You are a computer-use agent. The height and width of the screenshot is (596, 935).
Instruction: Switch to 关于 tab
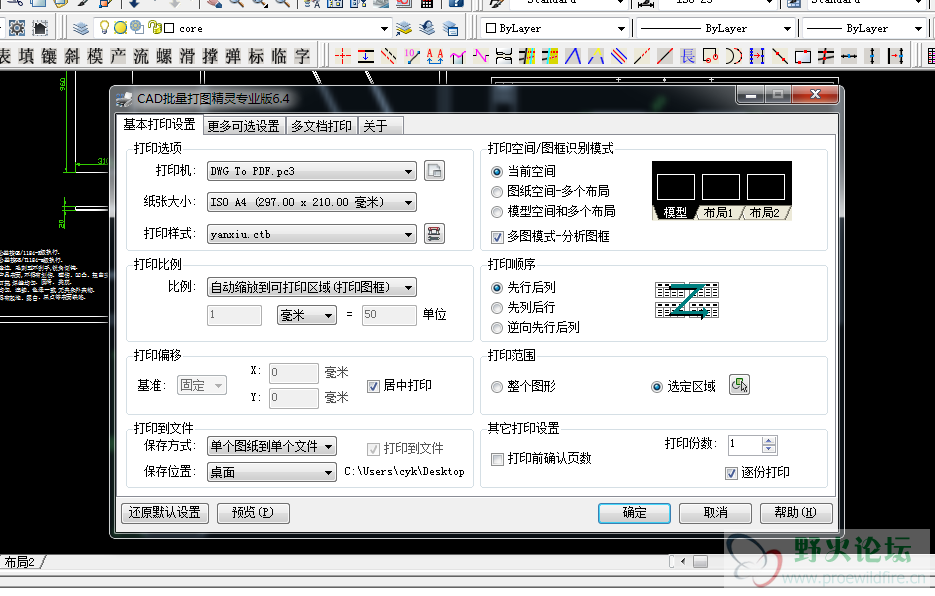pyautogui.click(x=380, y=126)
